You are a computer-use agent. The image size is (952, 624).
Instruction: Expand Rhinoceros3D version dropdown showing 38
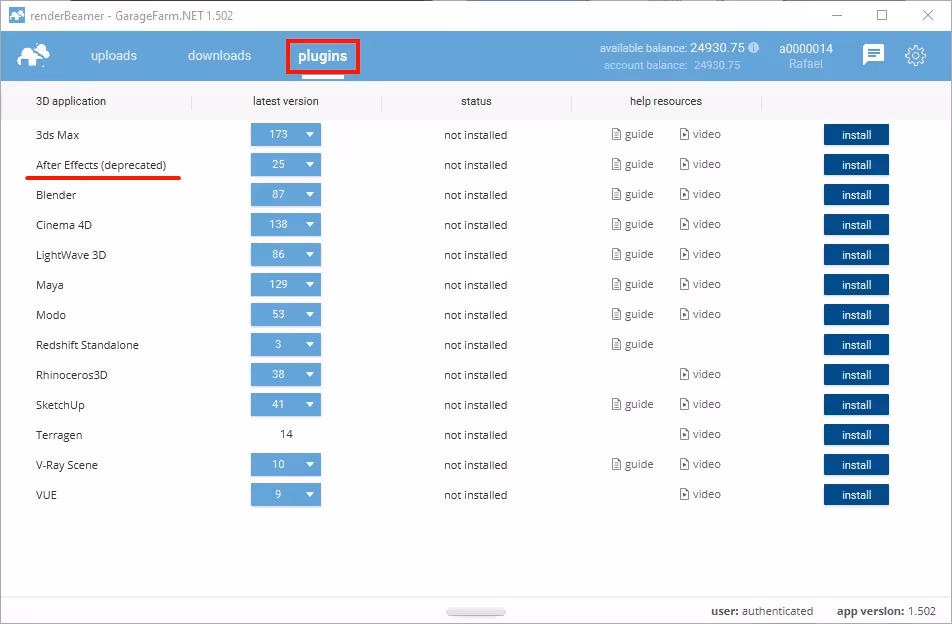tap(286, 375)
